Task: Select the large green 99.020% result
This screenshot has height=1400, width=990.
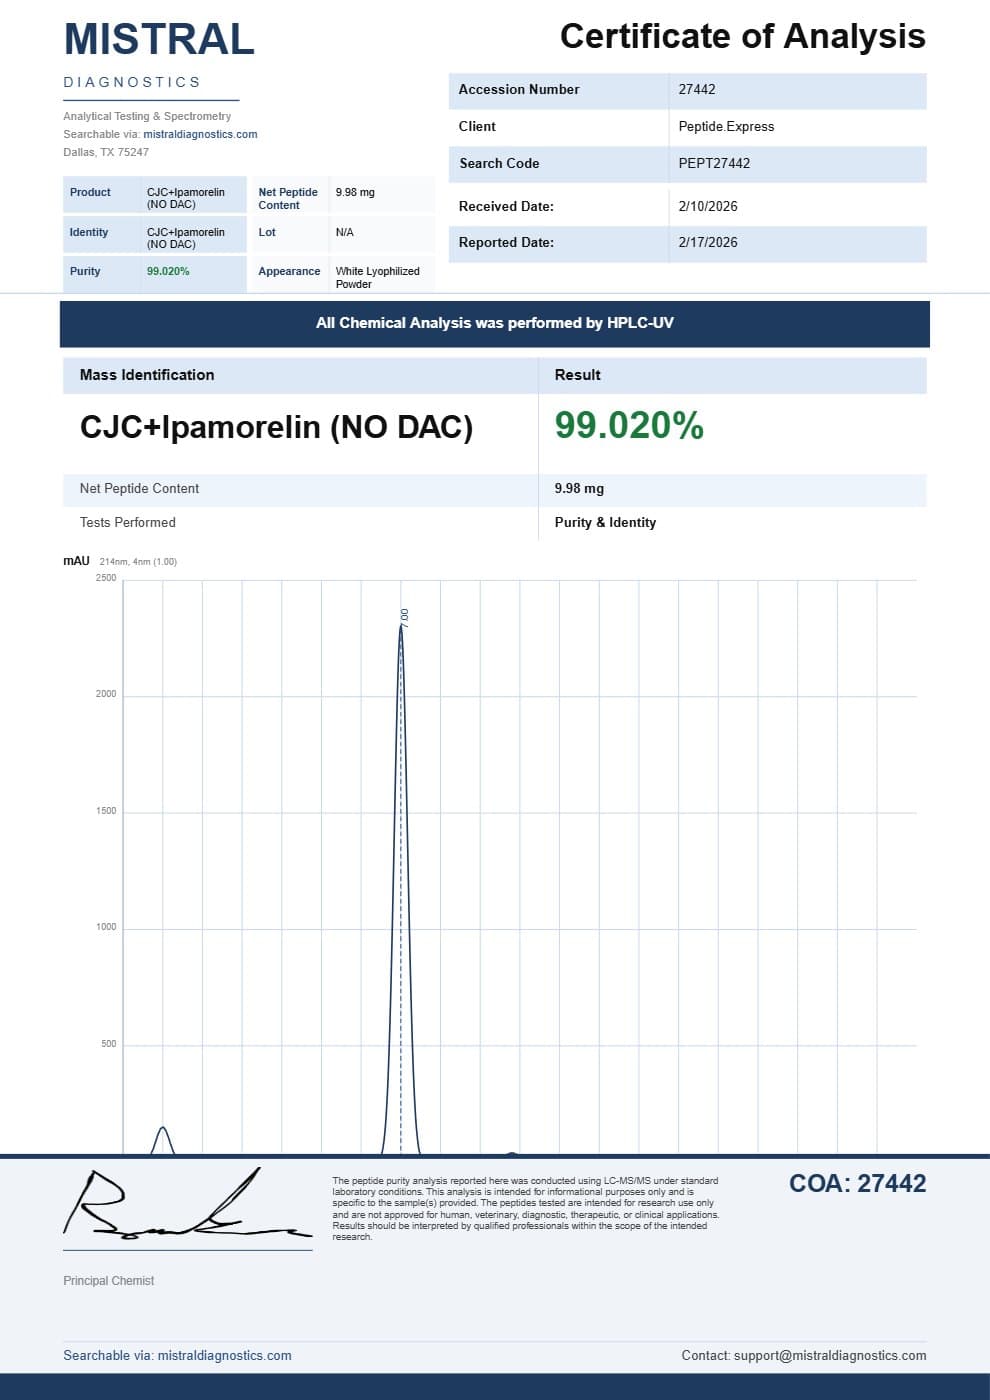Action: point(629,425)
